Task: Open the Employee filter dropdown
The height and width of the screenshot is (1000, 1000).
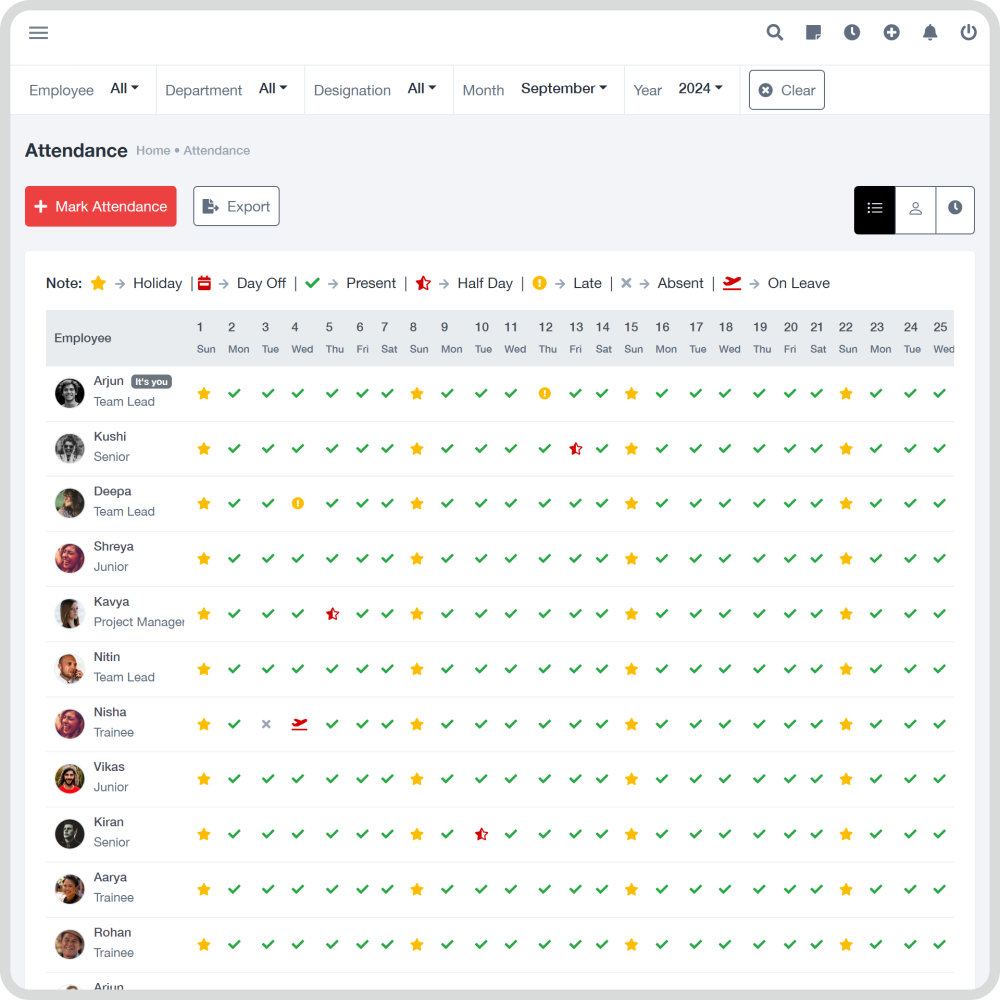Action: [x=124, y=89]
